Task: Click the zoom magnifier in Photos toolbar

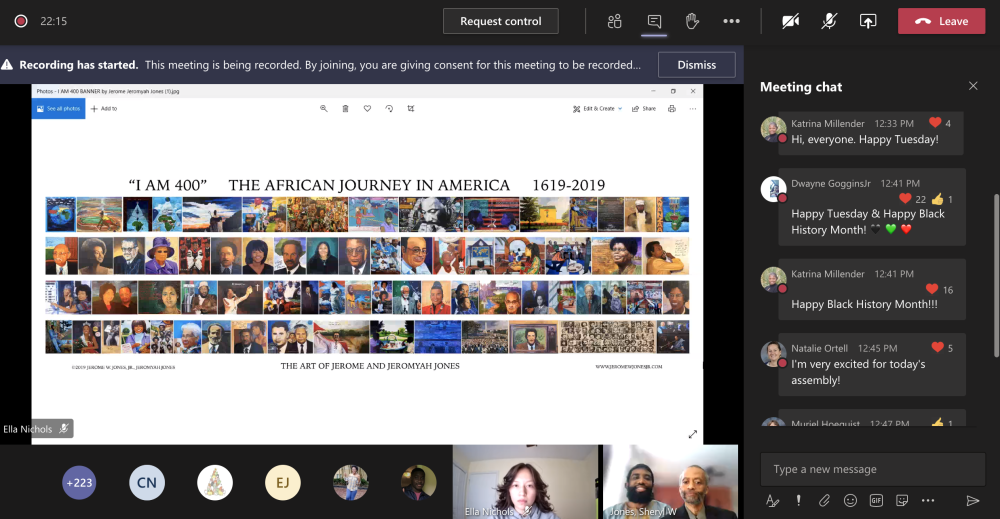Action: (x=324, y=108)
